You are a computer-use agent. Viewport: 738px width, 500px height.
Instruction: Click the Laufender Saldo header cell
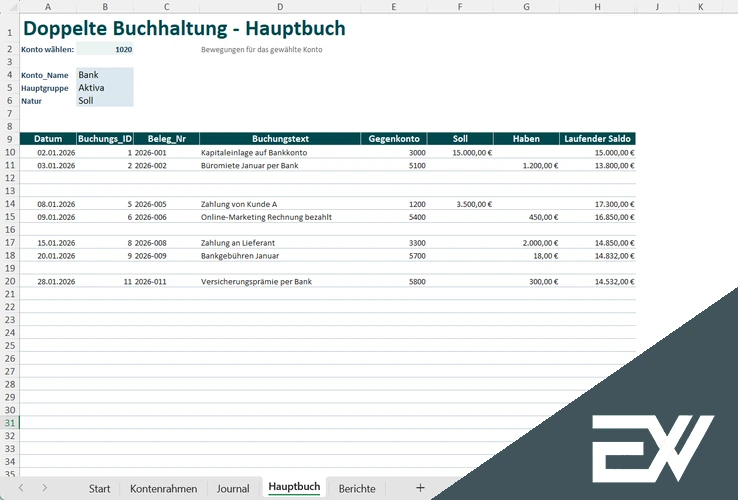597,139
